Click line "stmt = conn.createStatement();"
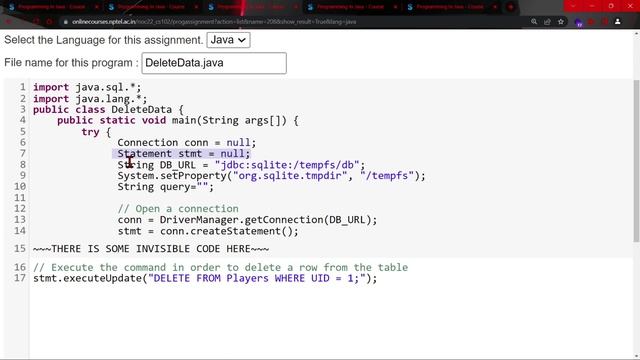This screenshot has width=640, height=360. tap(208, 231)
